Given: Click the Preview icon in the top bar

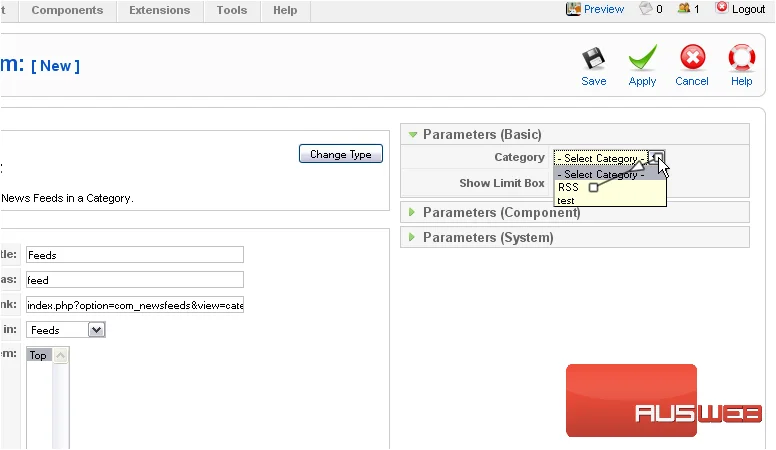Looking at the screenshot, I should point(573,9).
